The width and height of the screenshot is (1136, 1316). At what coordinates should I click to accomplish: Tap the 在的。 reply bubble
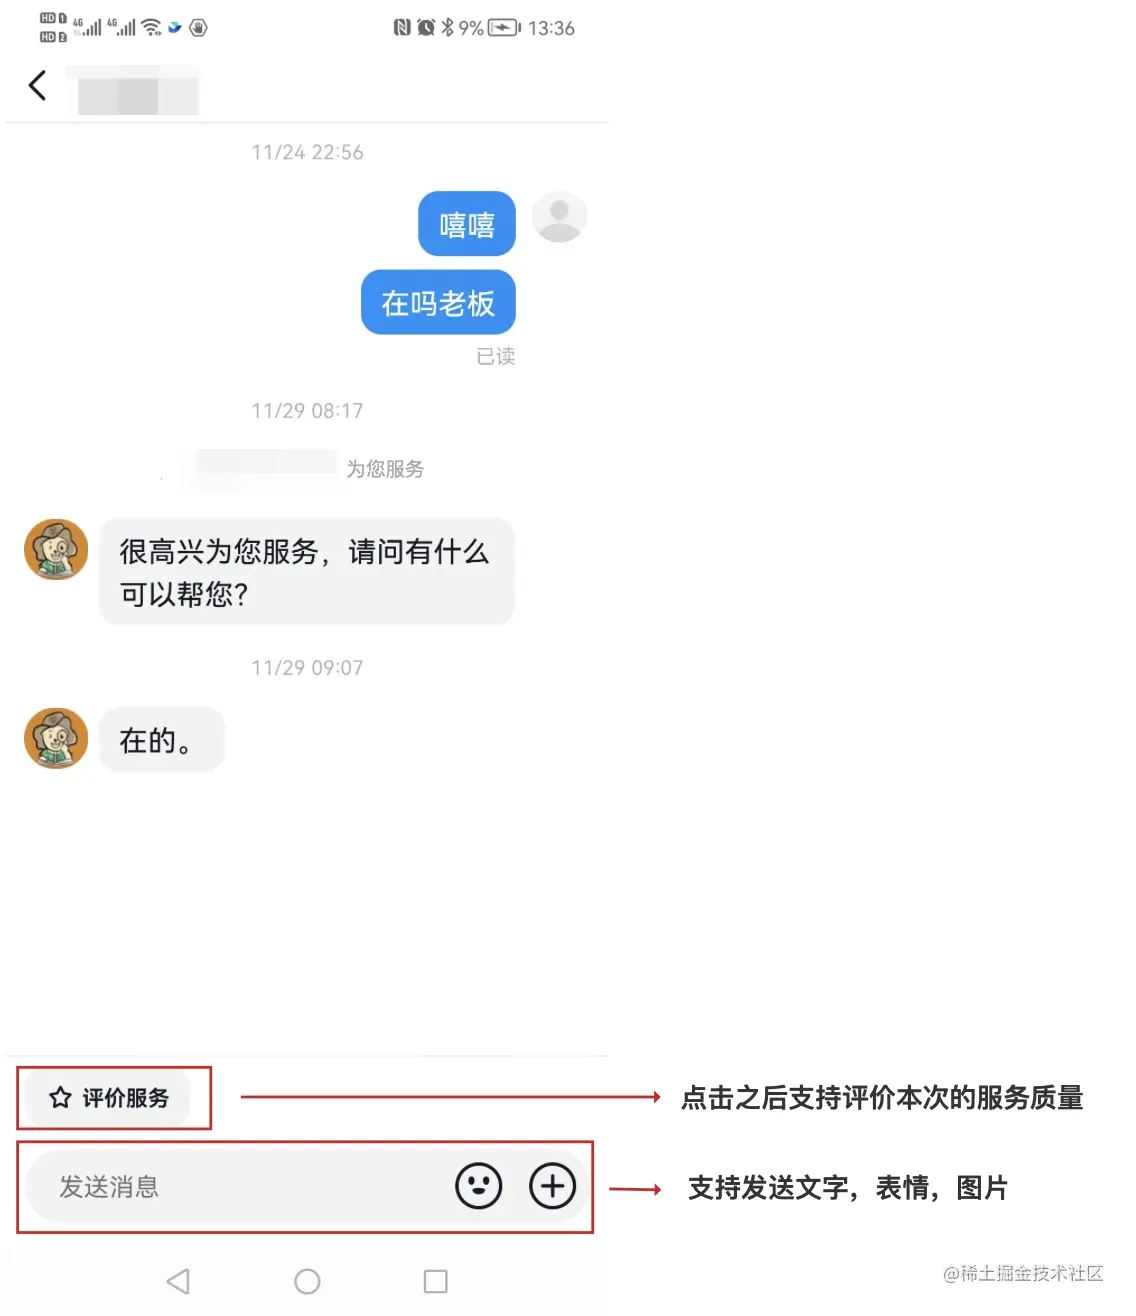pos(162,740)
